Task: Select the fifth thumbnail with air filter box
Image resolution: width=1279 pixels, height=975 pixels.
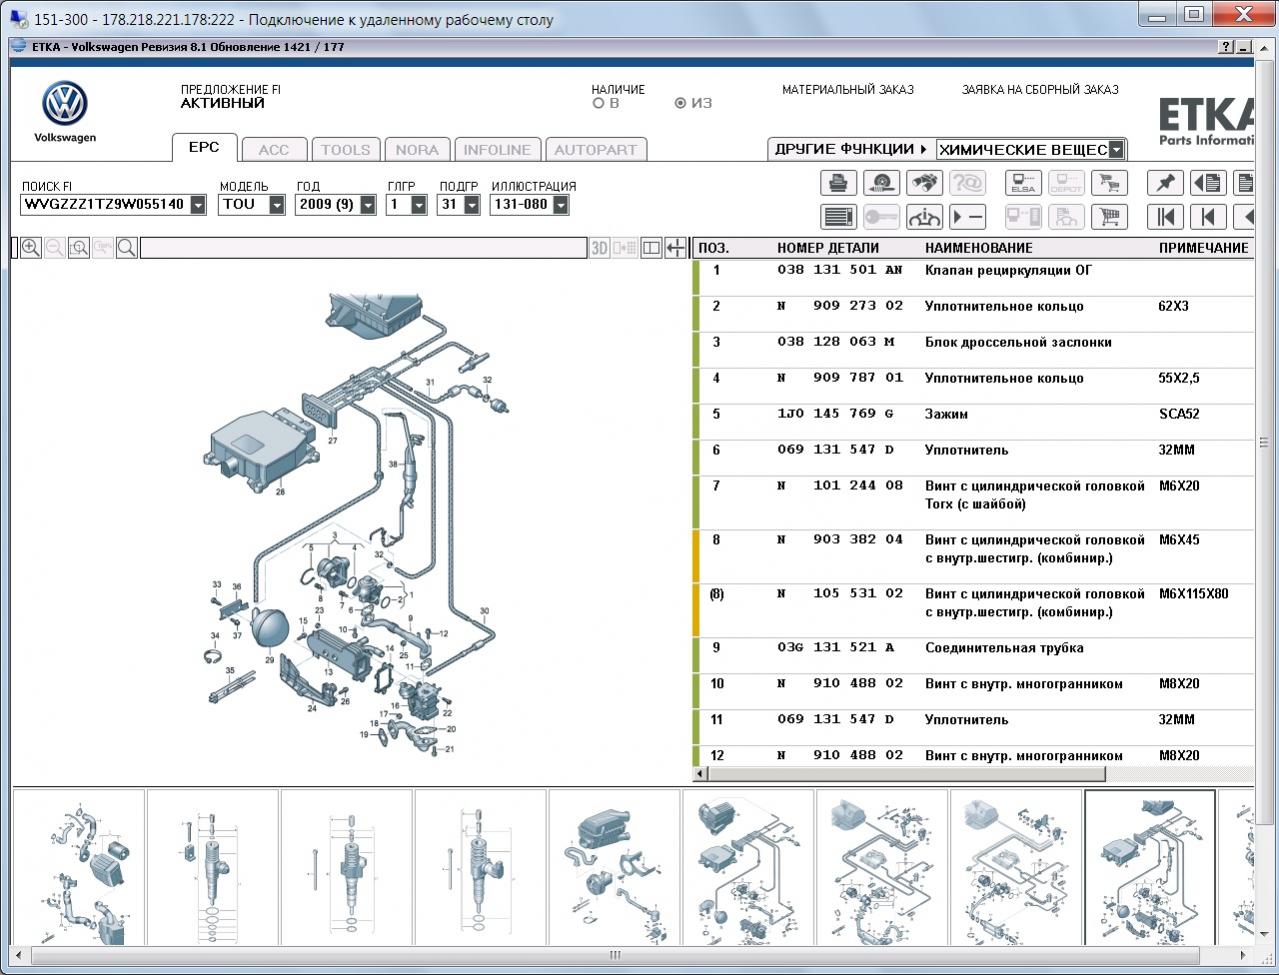Action: pyautogui.click(x=615, y=868)
